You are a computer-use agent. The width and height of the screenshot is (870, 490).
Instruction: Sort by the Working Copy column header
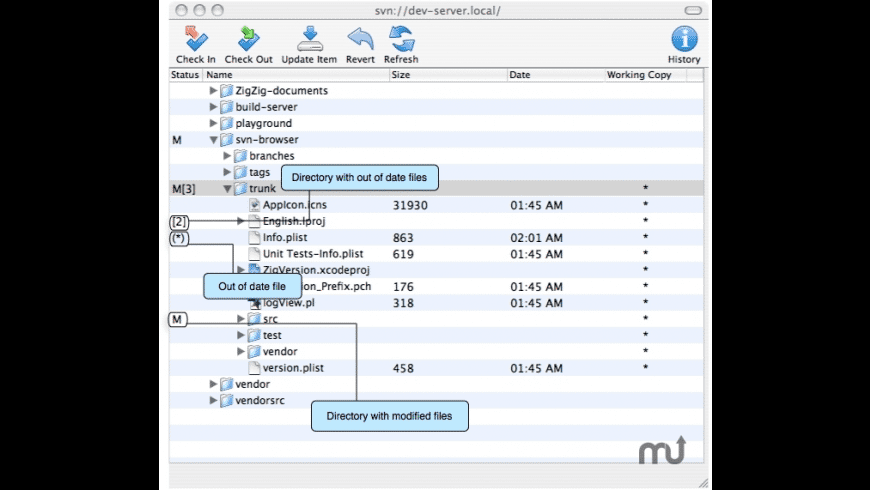(x=646, y=75)
